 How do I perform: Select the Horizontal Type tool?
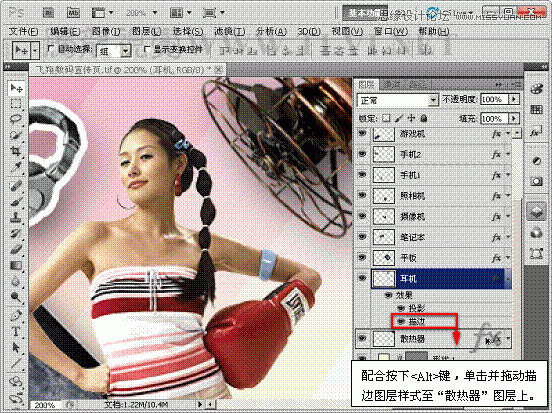point(16,331)
